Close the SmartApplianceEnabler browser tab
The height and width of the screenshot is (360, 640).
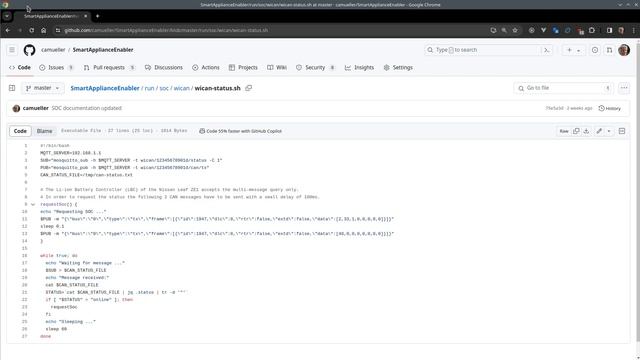[x=86, y=16]
